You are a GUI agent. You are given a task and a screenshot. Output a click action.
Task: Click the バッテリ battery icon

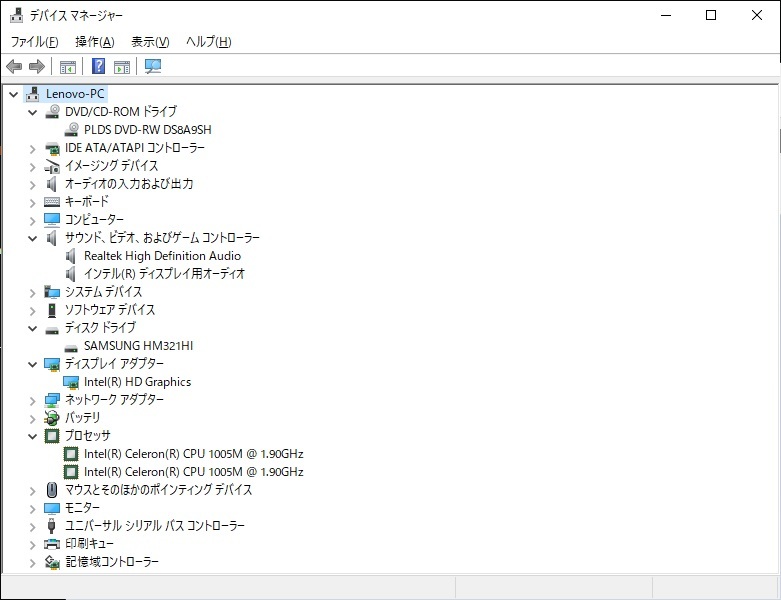(x=52, y=418)
